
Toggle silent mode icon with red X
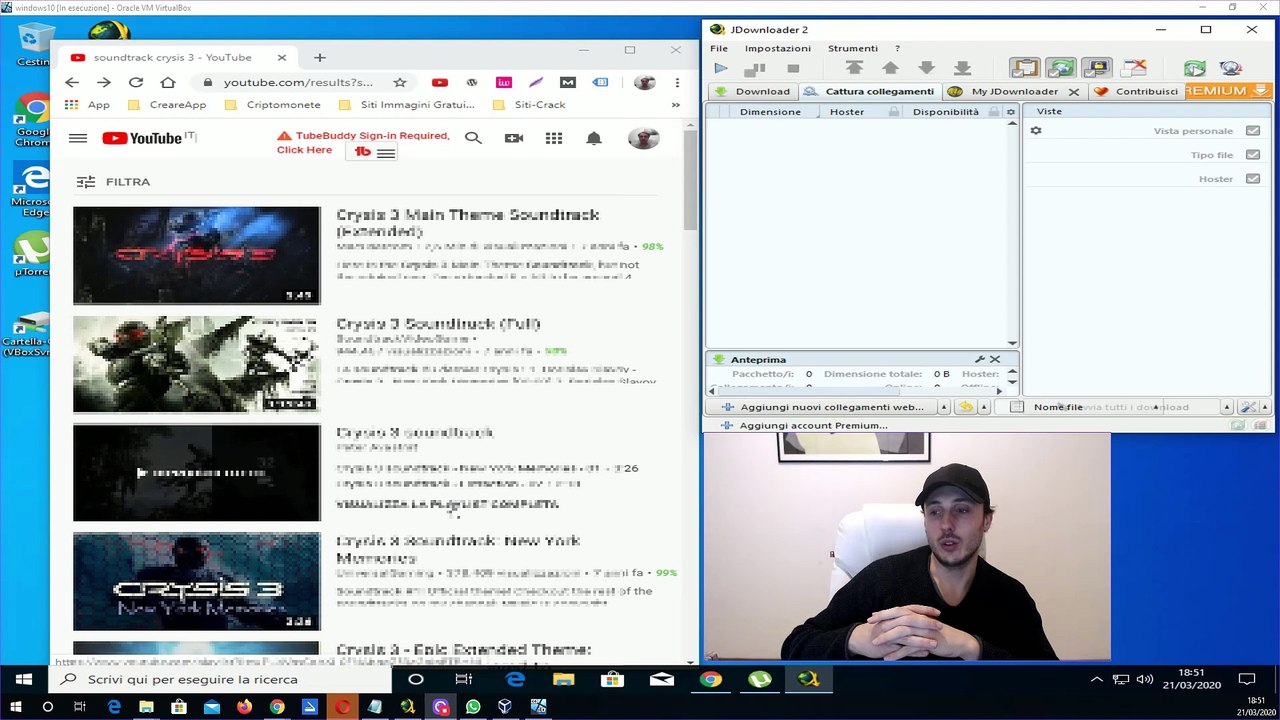(x=1133, y=68)
